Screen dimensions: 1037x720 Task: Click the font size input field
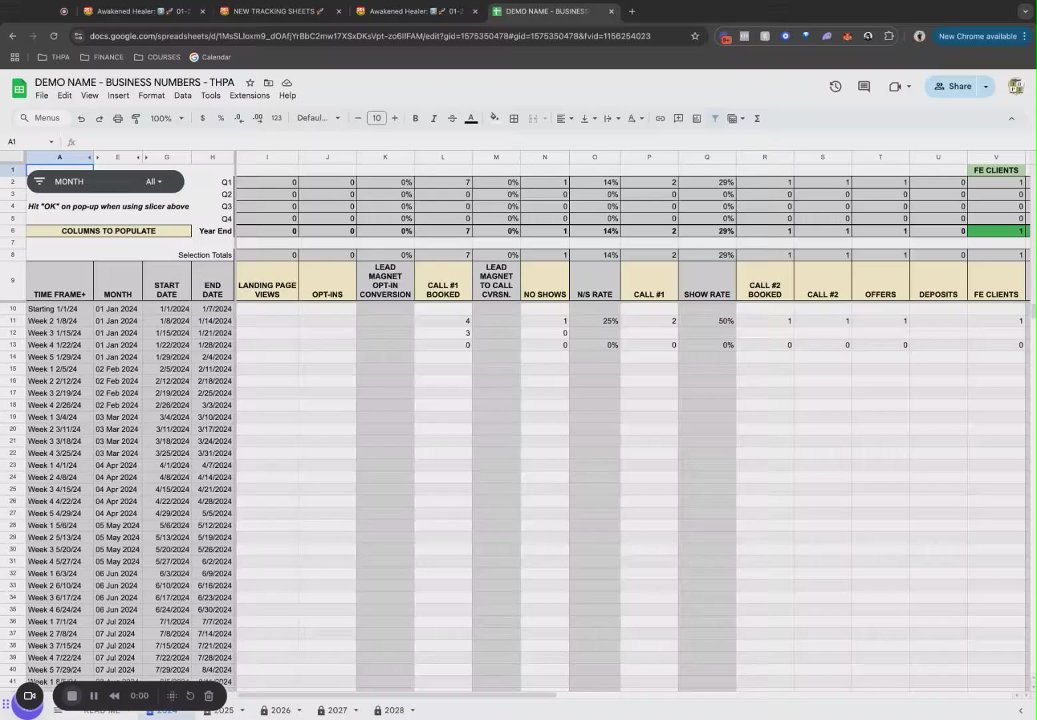[376, 118]
